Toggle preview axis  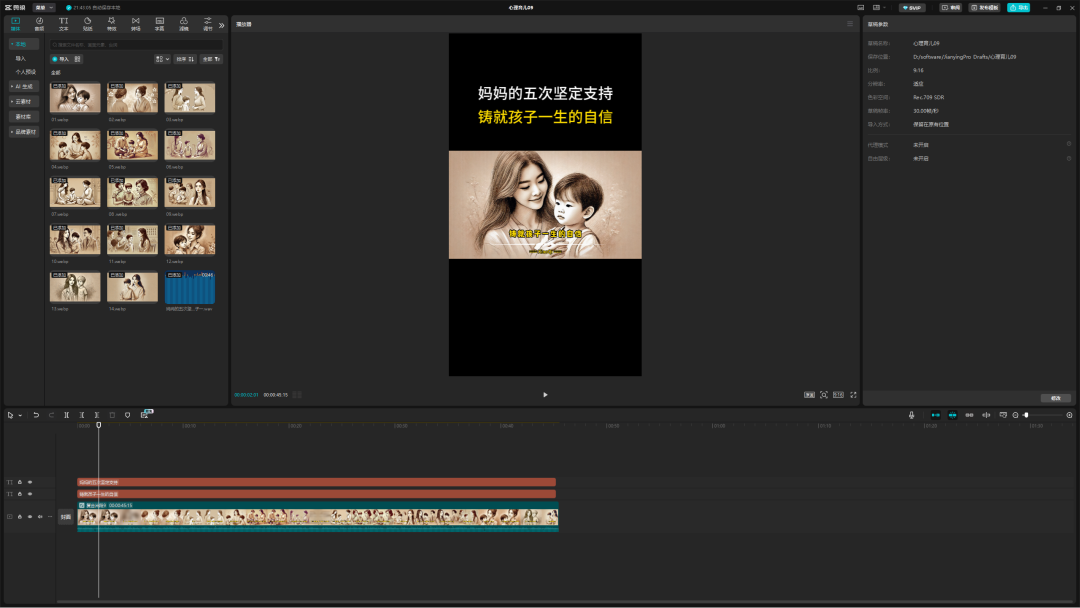tap(986, 415)
